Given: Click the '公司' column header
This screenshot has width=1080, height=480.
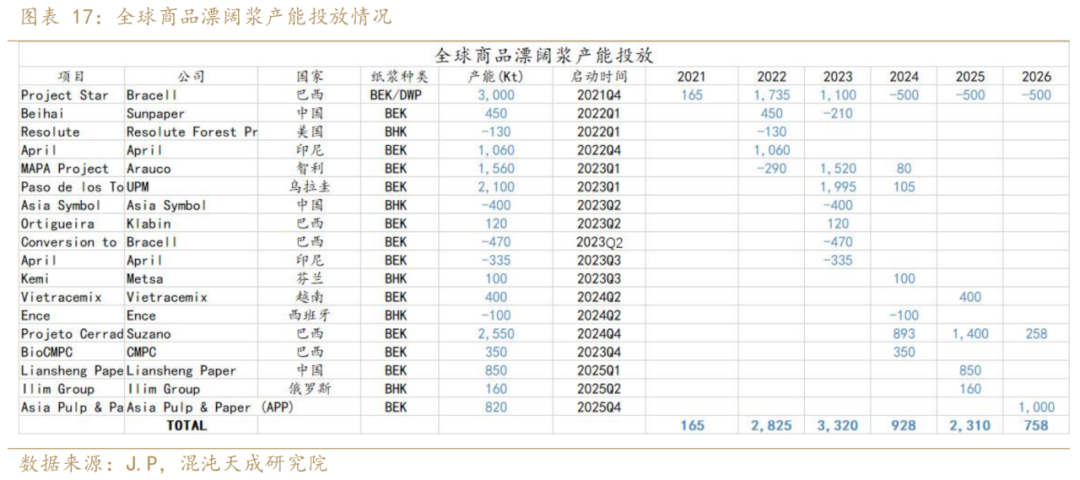Looking at the screenshot, I should 191,76.
